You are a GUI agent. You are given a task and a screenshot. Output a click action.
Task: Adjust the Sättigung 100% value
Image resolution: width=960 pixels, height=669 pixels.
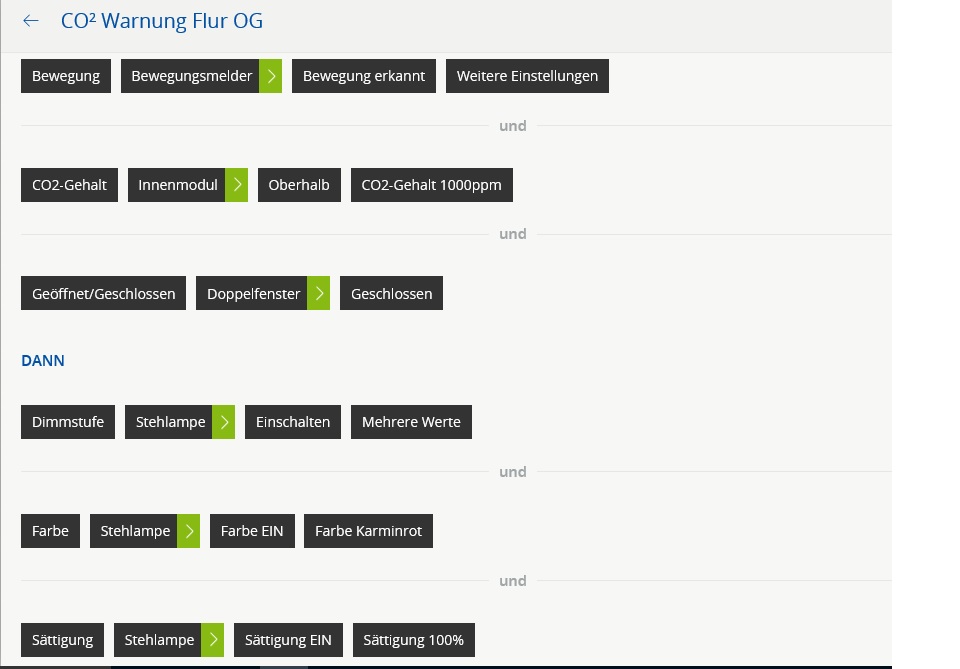tap(413, 640)
